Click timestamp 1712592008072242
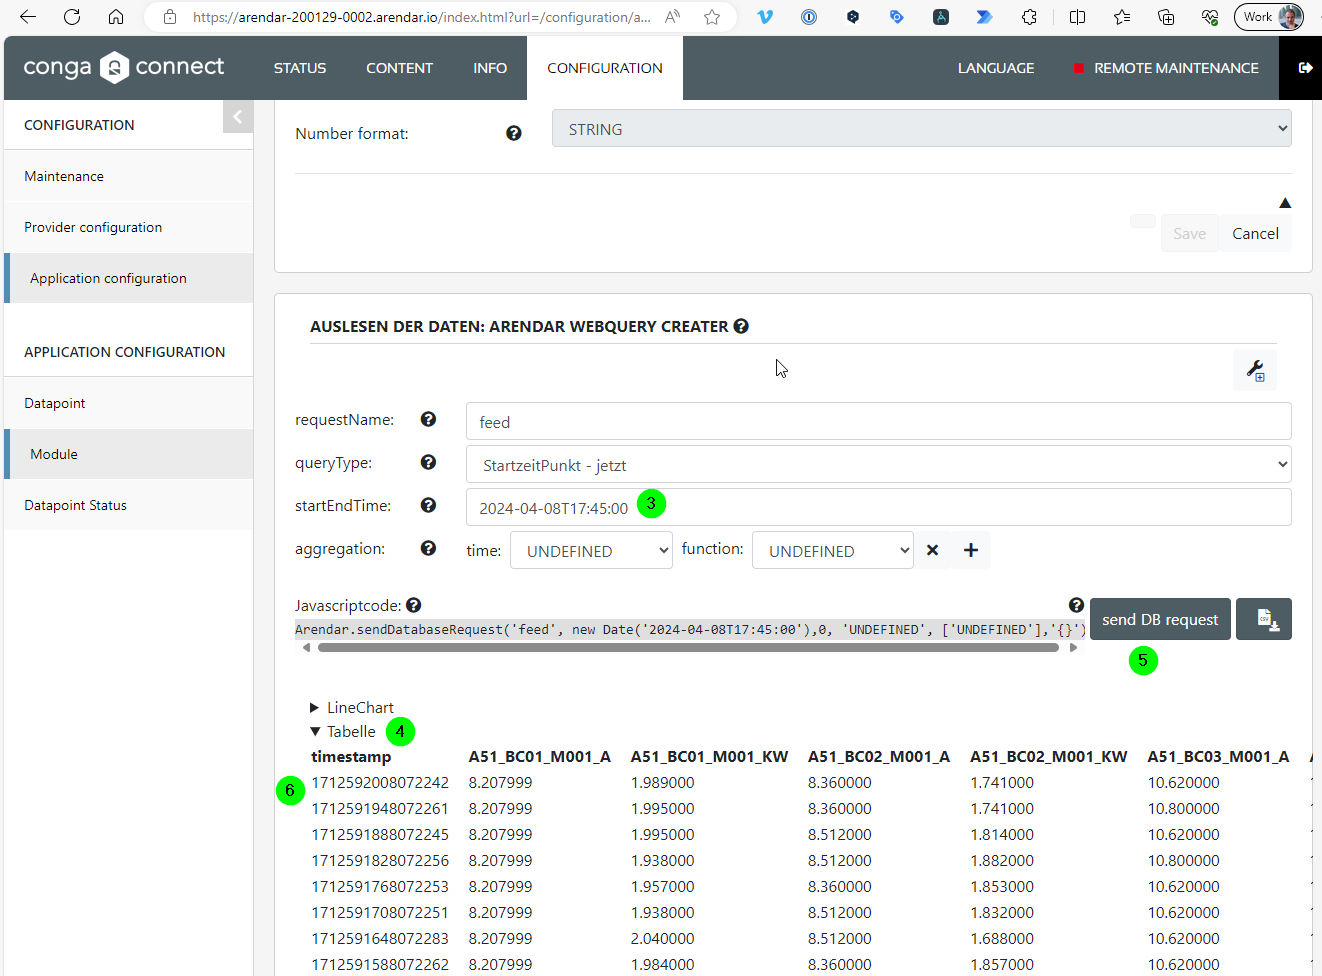This screenshot has height=976, width=1322. [380, 782]
